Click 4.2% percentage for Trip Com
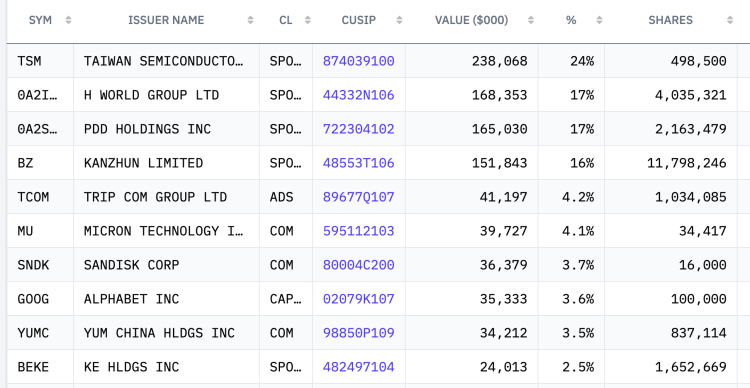This screenshot has height=388, width=750. click(578, 197)
